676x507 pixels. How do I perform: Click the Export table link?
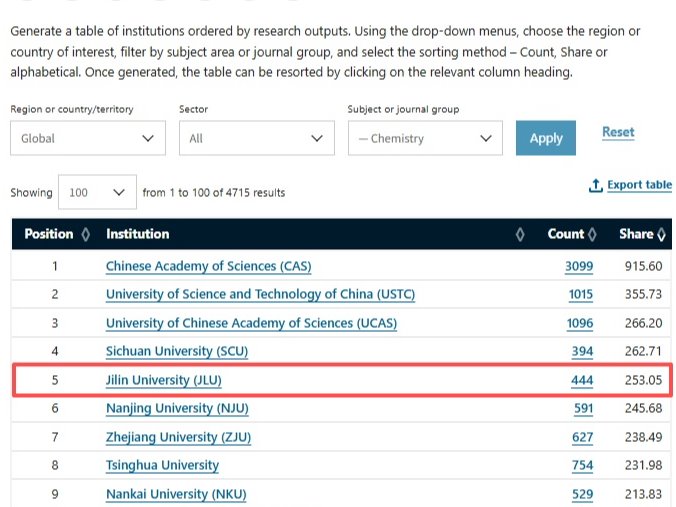pyautogui.click(x=639, y=185)
